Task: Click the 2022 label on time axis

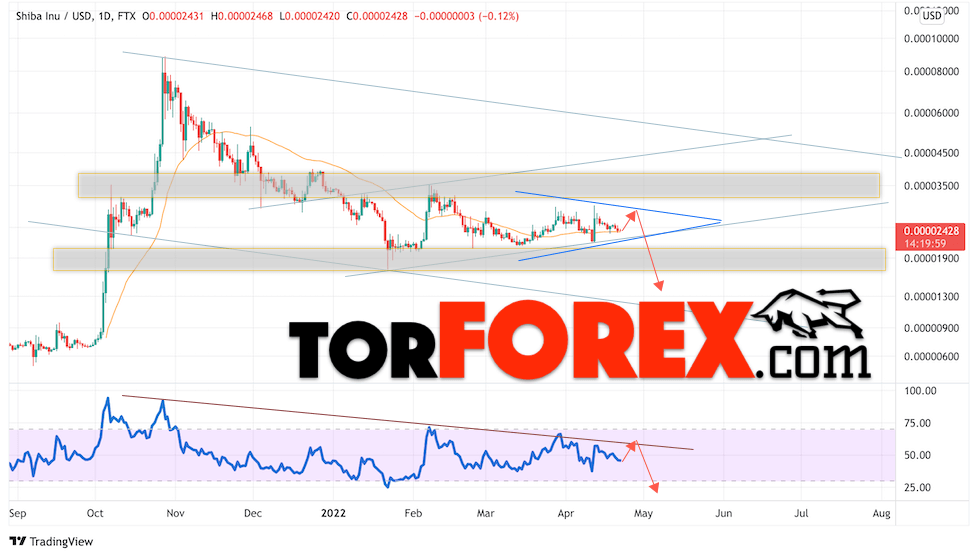Action: tap(333, 513)
